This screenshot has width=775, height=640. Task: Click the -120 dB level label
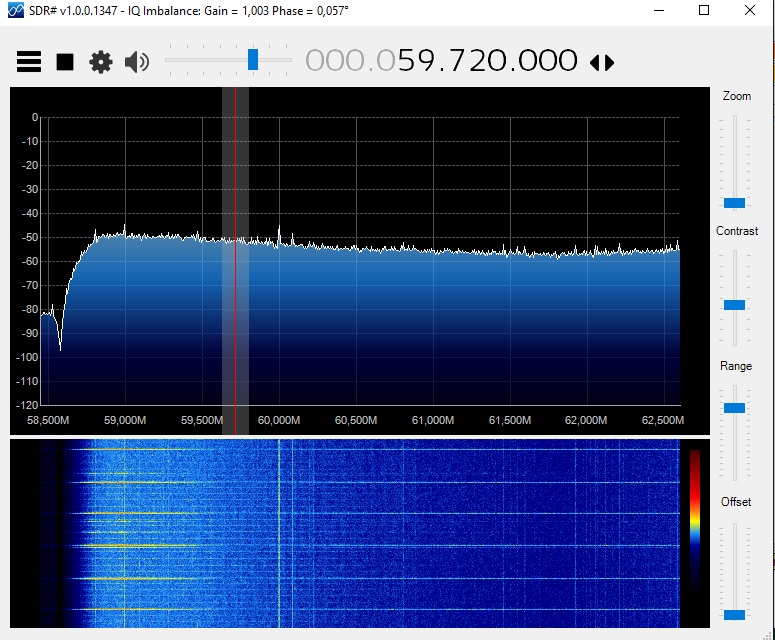coord(27,405)
